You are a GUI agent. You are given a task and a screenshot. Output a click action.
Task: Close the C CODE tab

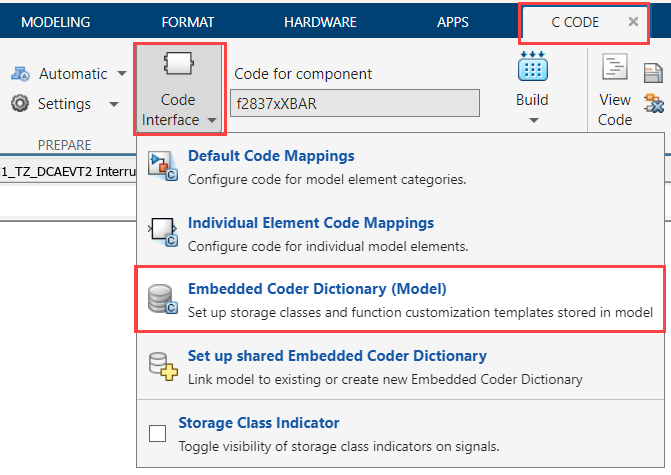[x=632, y=21]
